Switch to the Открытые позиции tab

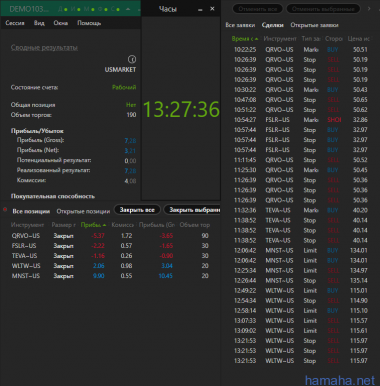pyautogui.click(x=83, y=211)
